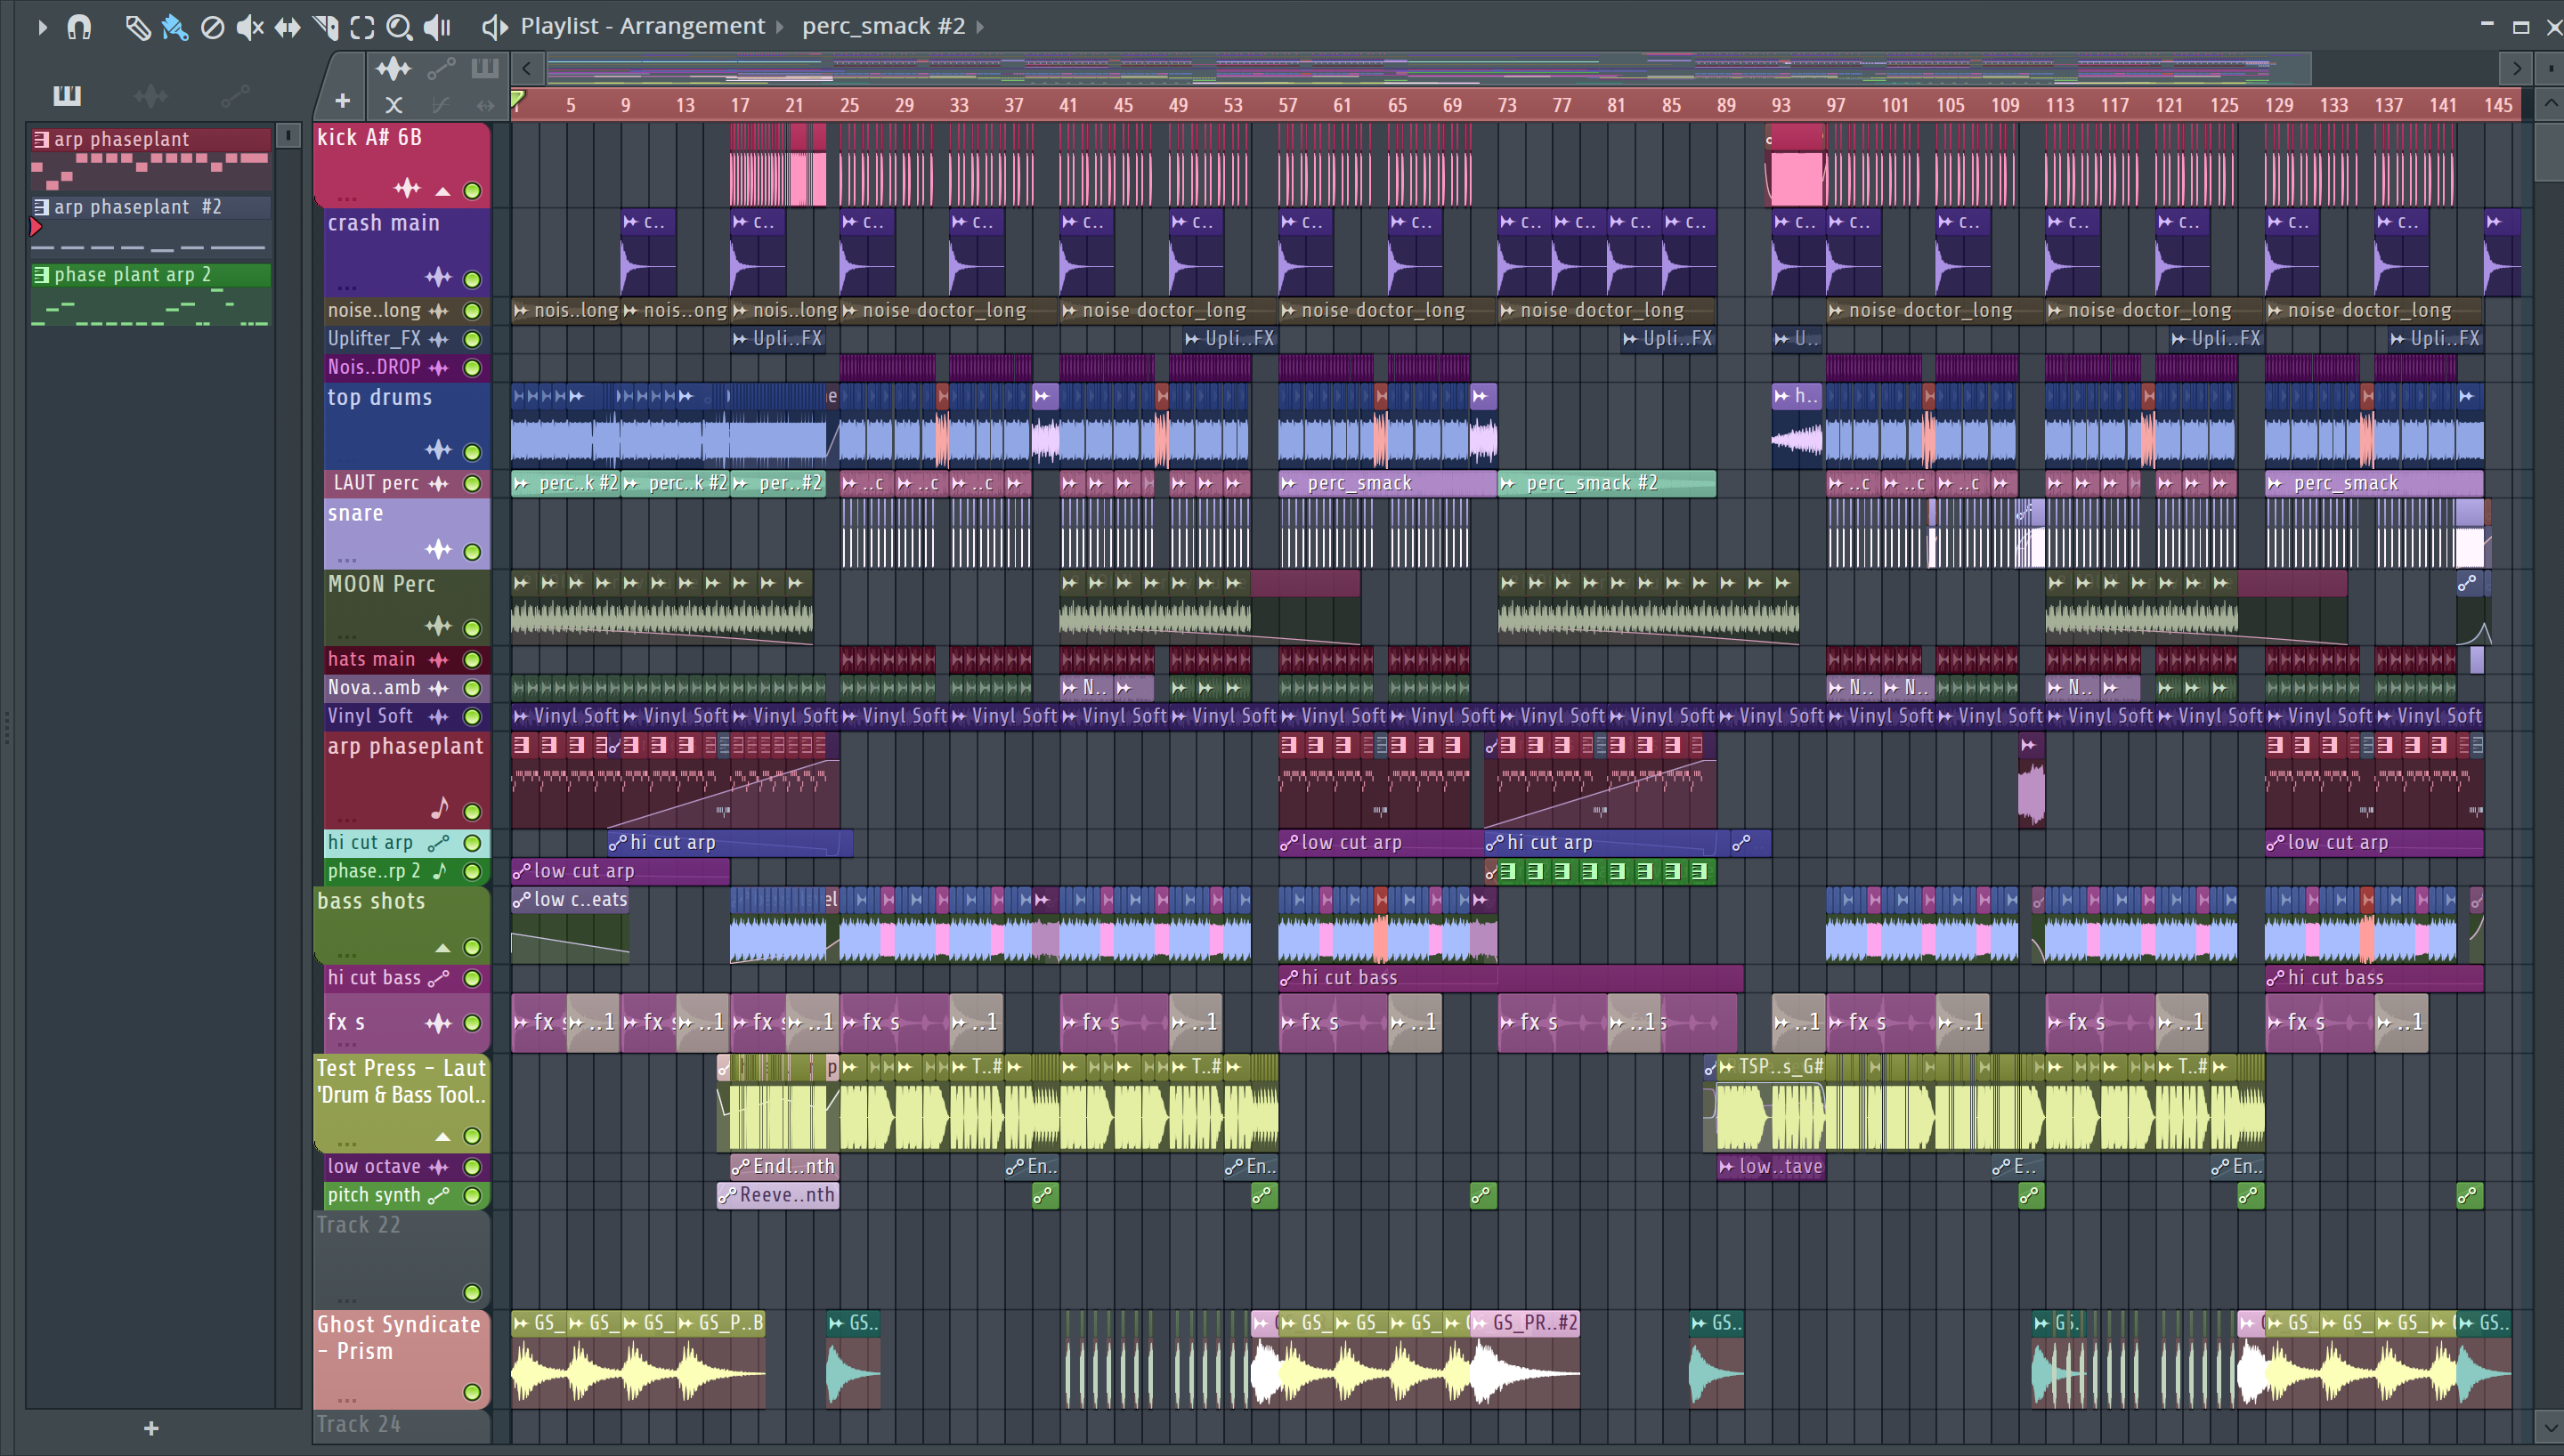
Task: Collapse the kick A# 6B track group
Action: click(x=442, y=191)
